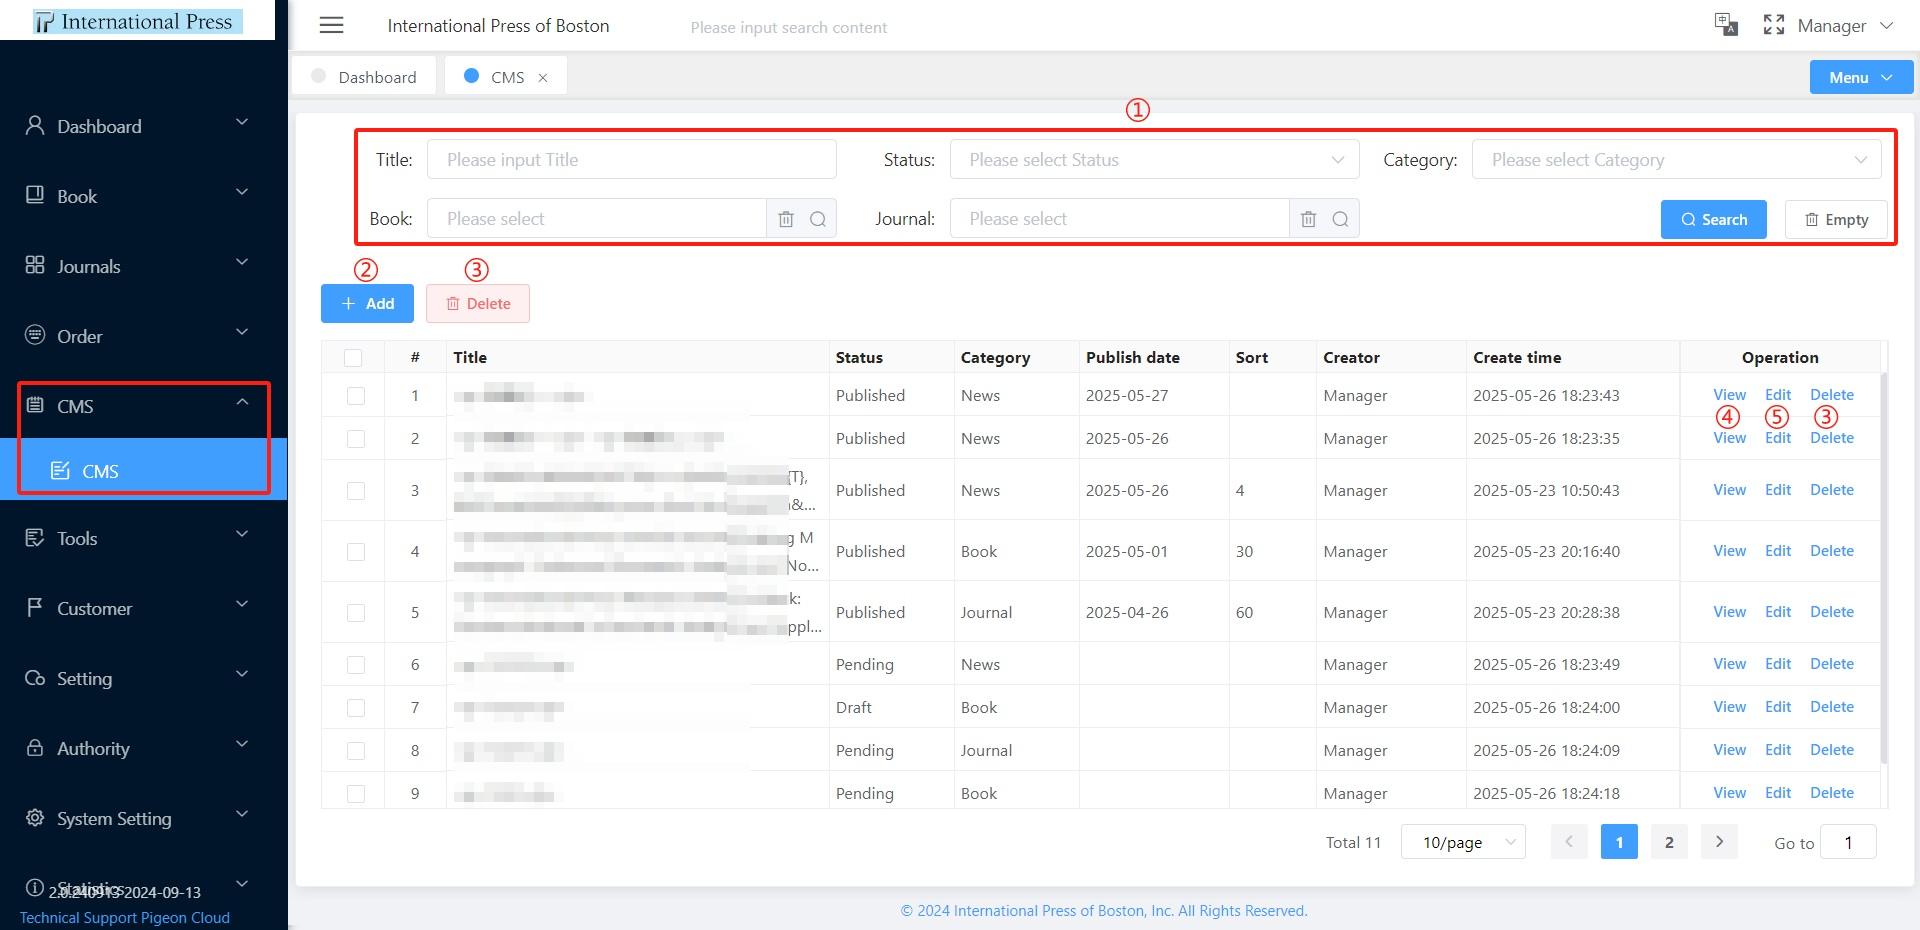The height and width of the screenshot is (930, 1920).
Task: Open the Category select dropdown
Action: click(x=1676, y=160)
